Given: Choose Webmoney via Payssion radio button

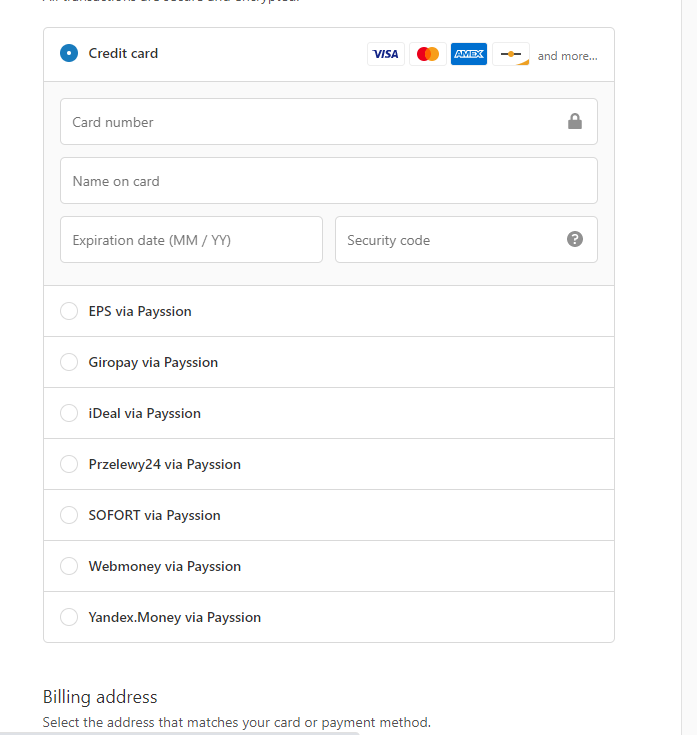Looking at the screenshot, I should click(x=69, y=566).
